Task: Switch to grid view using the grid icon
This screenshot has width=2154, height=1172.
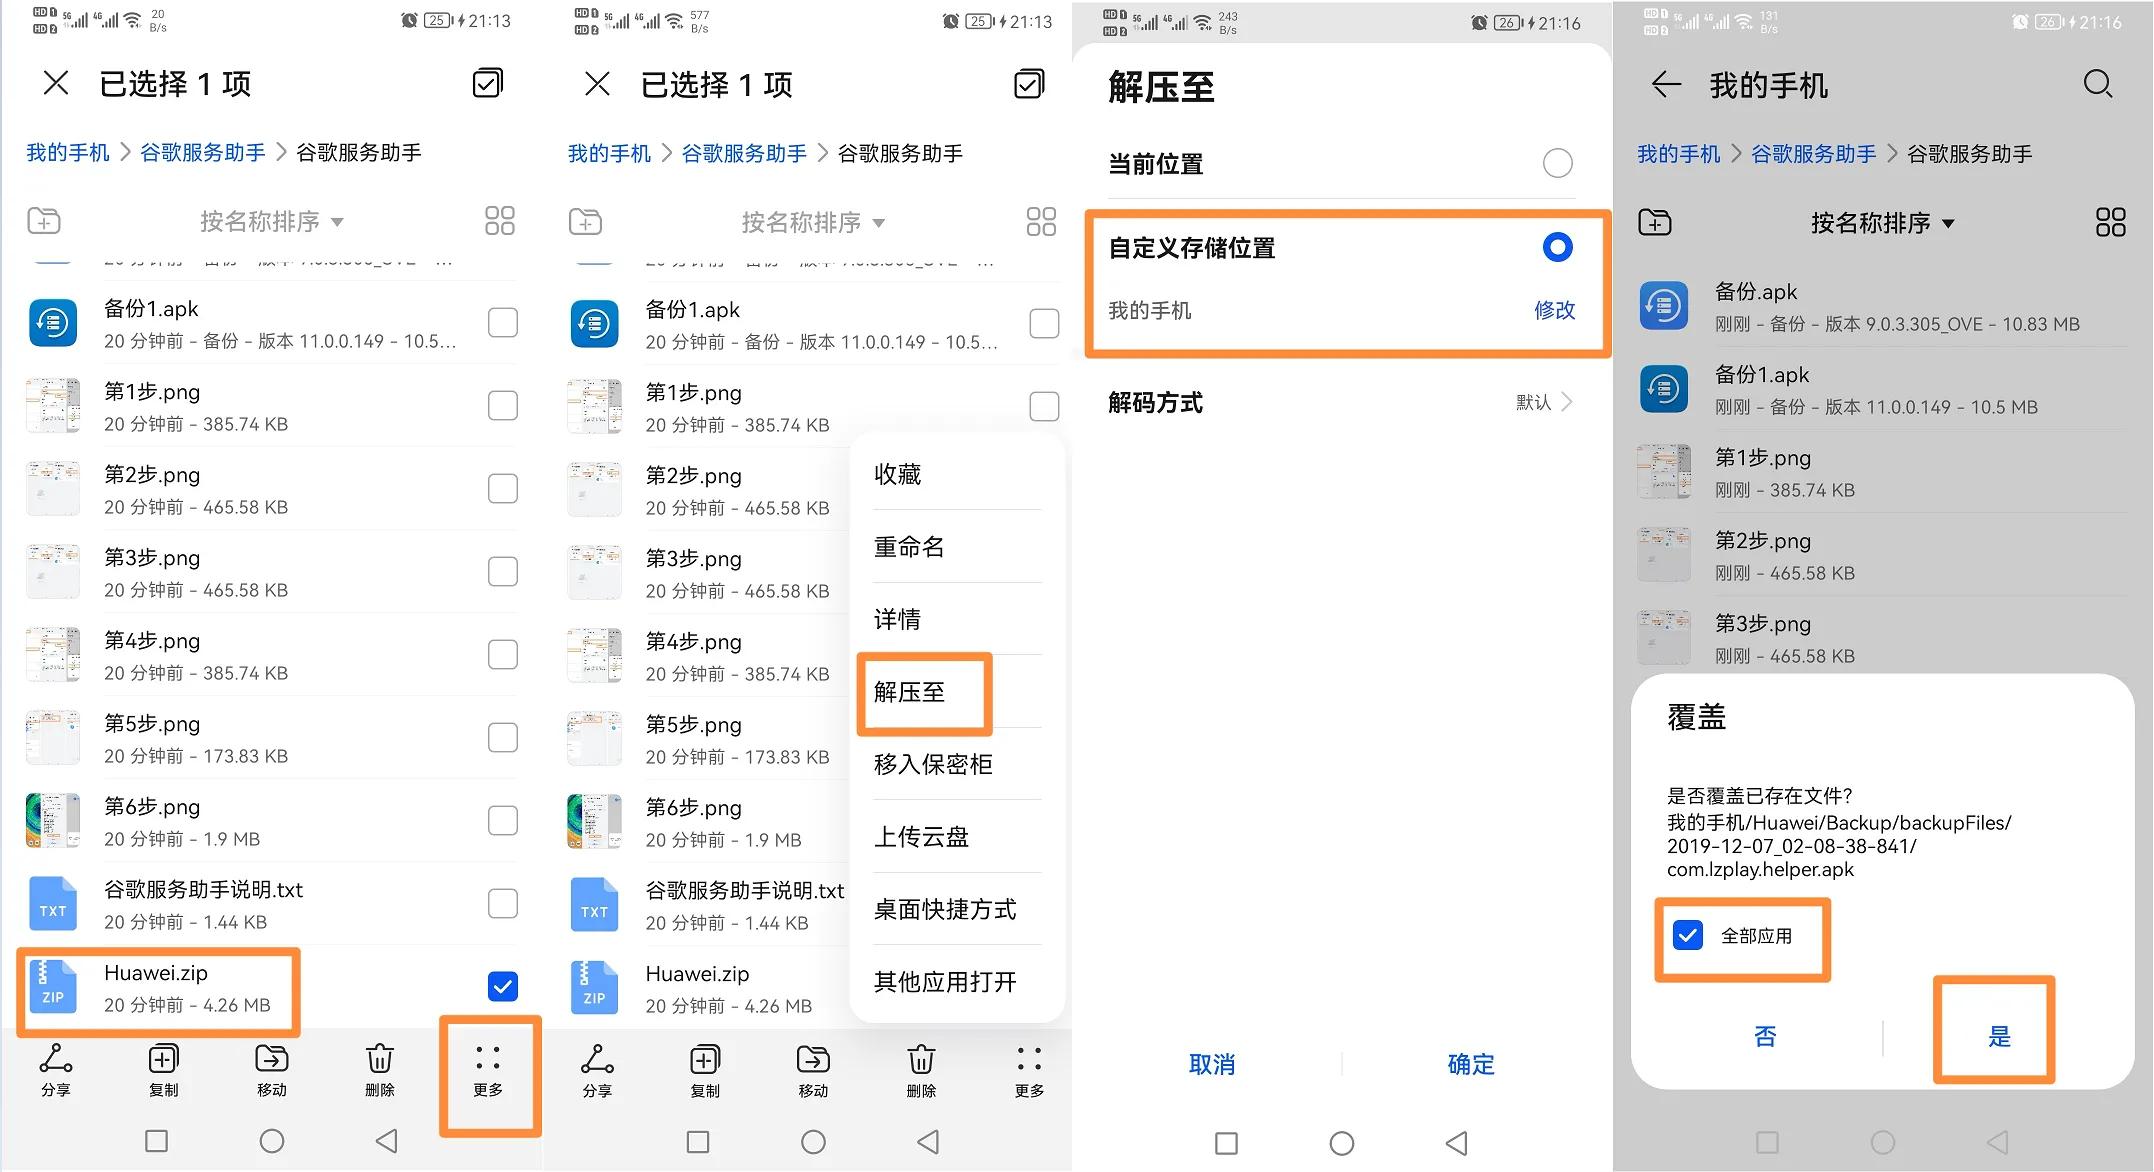Action: click(x=501, y=221)
